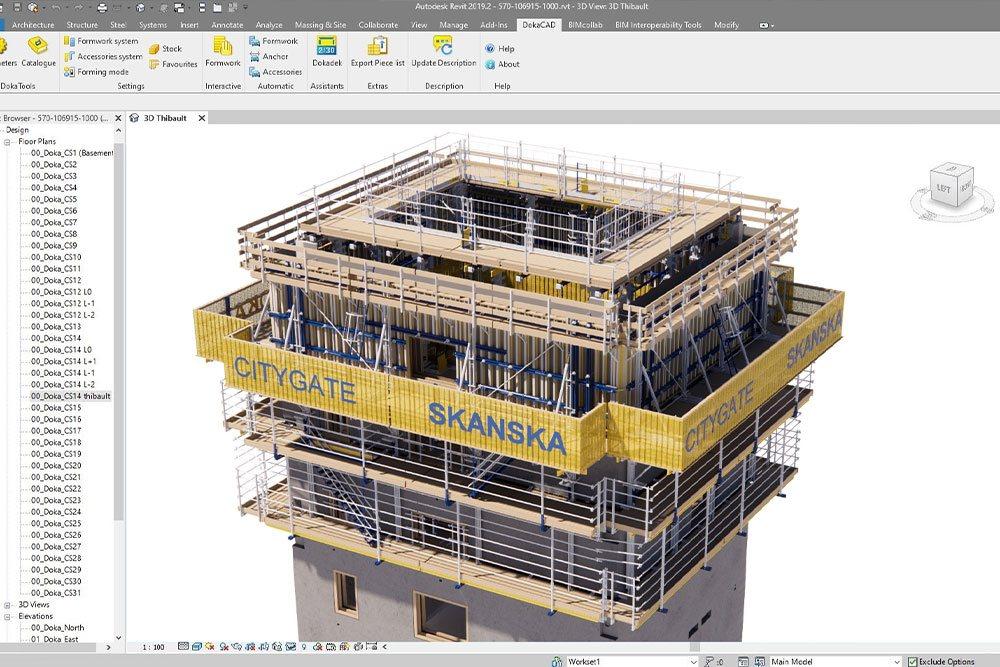Switch to the Architecture ribbon tab

coord(33,24)
